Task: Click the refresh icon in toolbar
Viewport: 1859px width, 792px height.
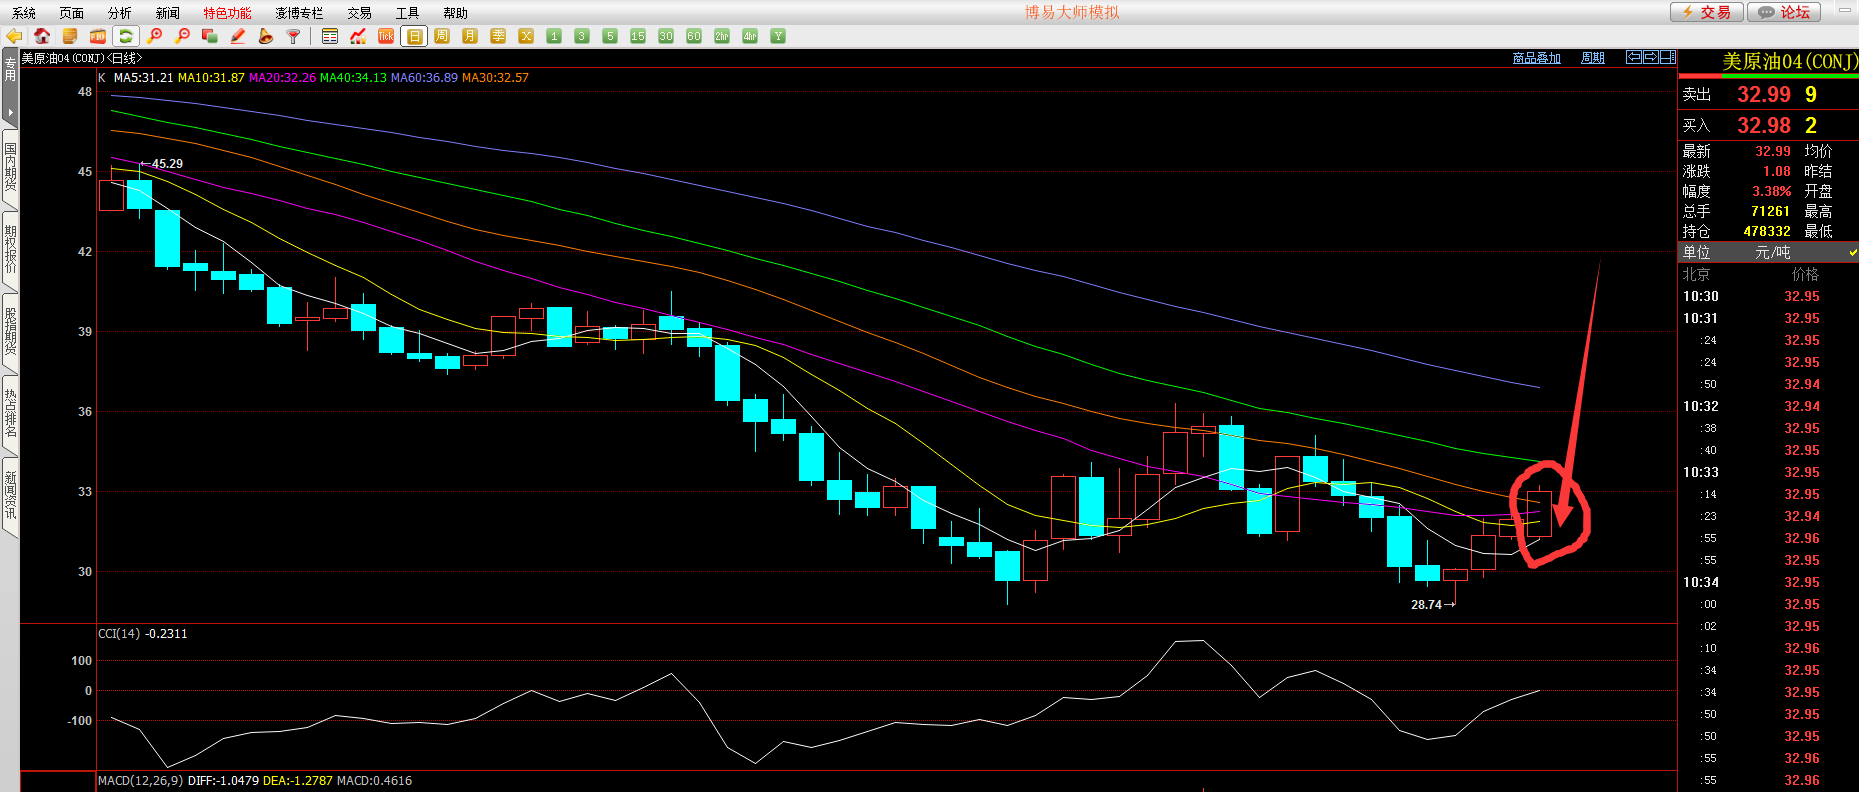Action: click(126, 36)
